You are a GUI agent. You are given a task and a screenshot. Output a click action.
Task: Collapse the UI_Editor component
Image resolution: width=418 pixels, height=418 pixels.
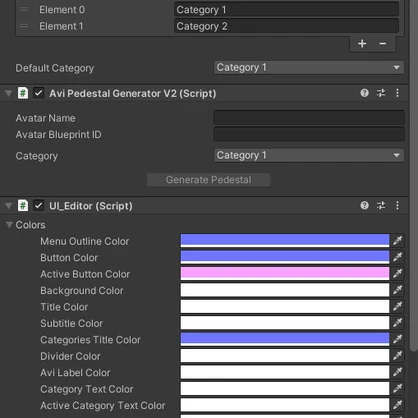click(x=9, y=206)
